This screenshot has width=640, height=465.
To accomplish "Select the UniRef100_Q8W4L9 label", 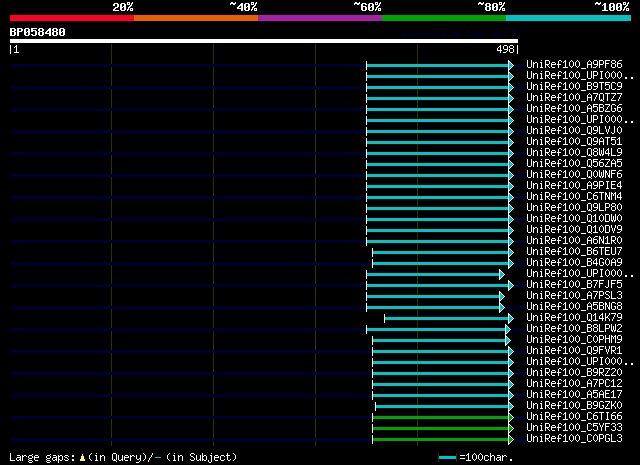I will pyautogui.click(x=574, y=153).
